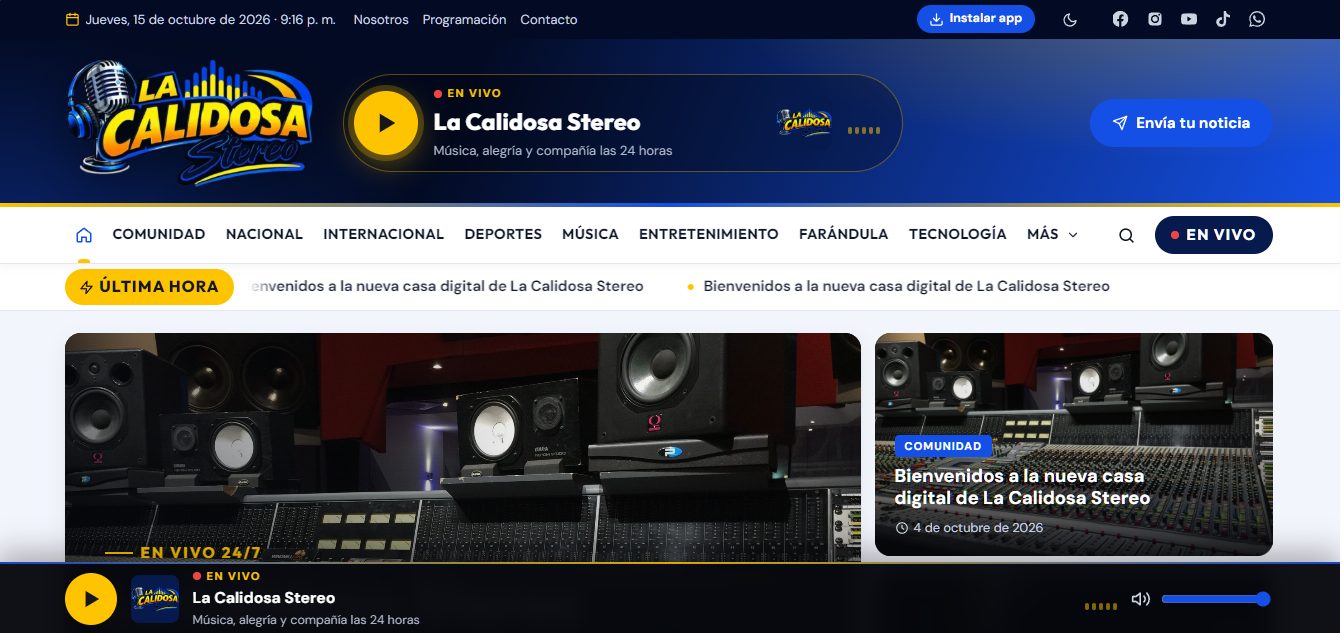This screenshot has height=633, width=1341.
Task: Open the large featured studio image
Action: click(x=463, y=447)
